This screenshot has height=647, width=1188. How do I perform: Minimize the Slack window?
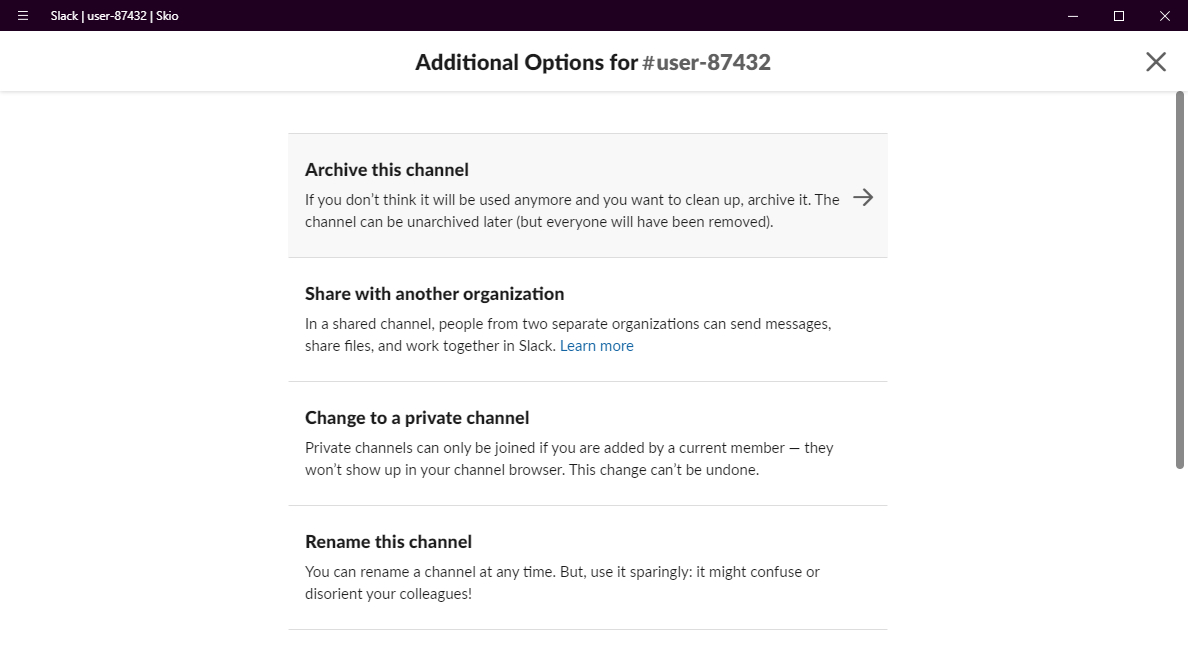(x=1073, y=16)
